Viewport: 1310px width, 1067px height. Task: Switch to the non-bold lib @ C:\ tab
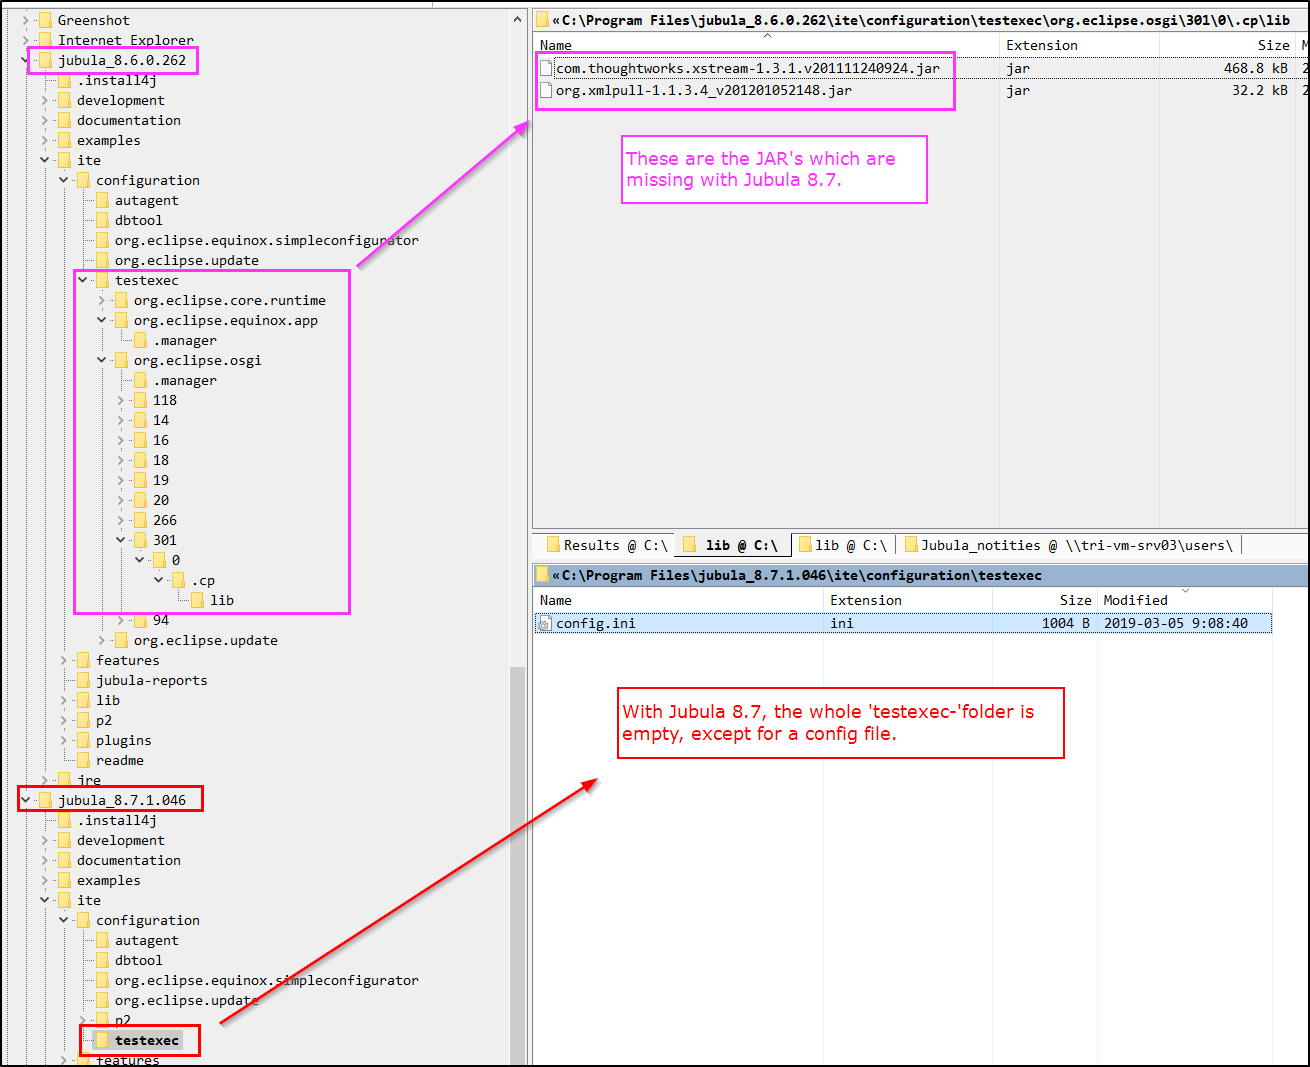pyautogui.click(x=843, y=545)
